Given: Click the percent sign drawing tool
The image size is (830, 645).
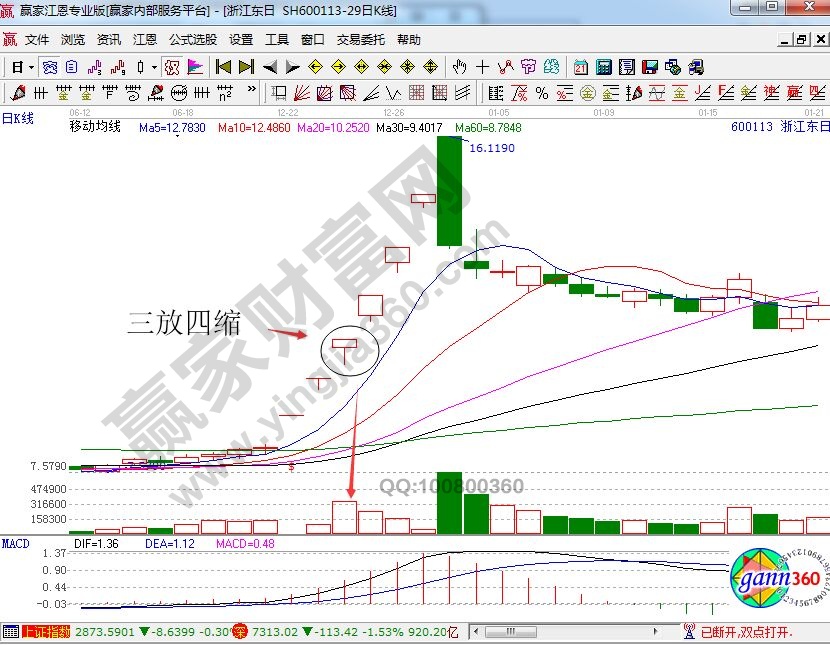Looking at the screenshot, I should pyautogui.click(x=542, y=93).
